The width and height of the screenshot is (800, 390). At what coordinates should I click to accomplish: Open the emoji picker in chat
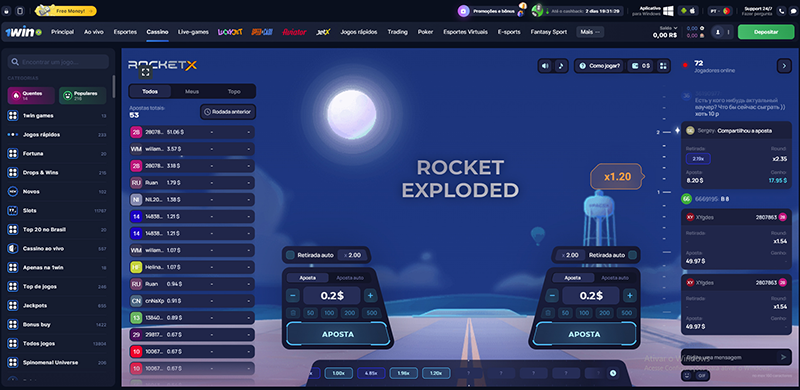click(x=686, y=375)
